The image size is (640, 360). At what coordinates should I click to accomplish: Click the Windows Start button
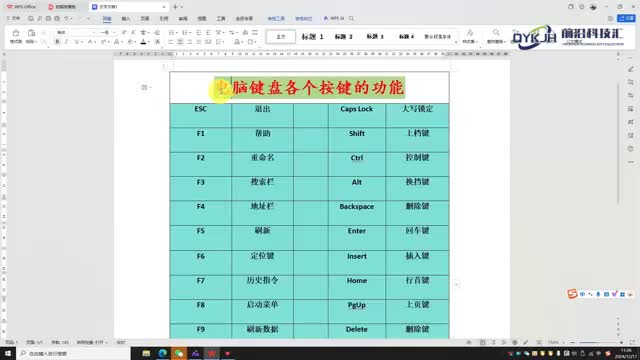pos(8,353)
